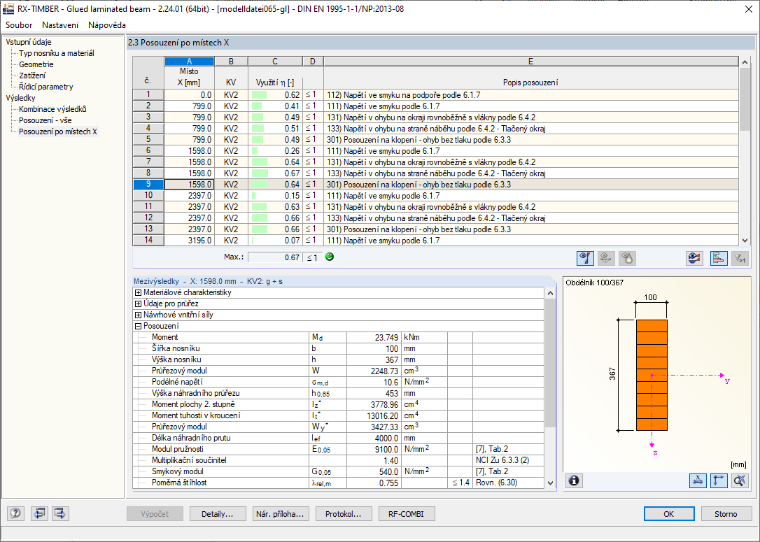Collapse the Posouzení section
The image size is (760, 542).
[138, 326]
